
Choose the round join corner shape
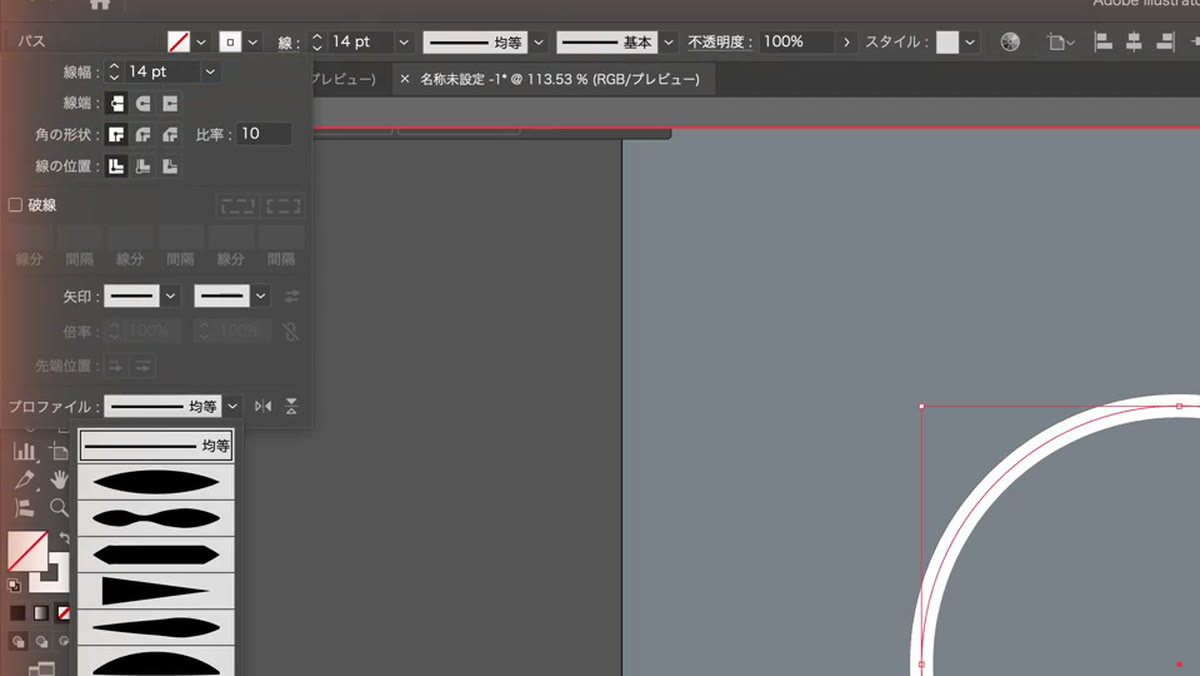(x=144, y=134)
